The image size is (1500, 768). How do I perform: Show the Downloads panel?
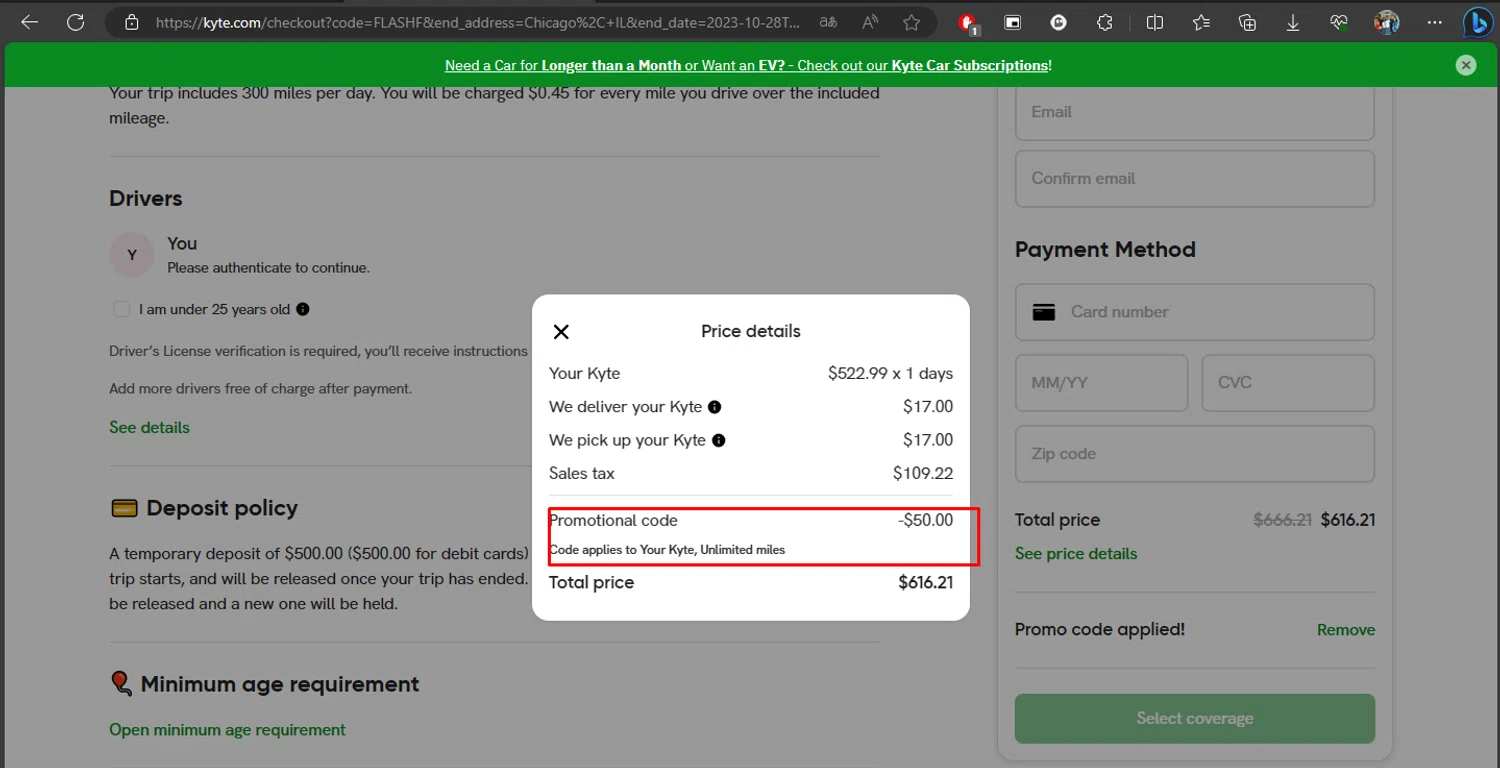1293,22
